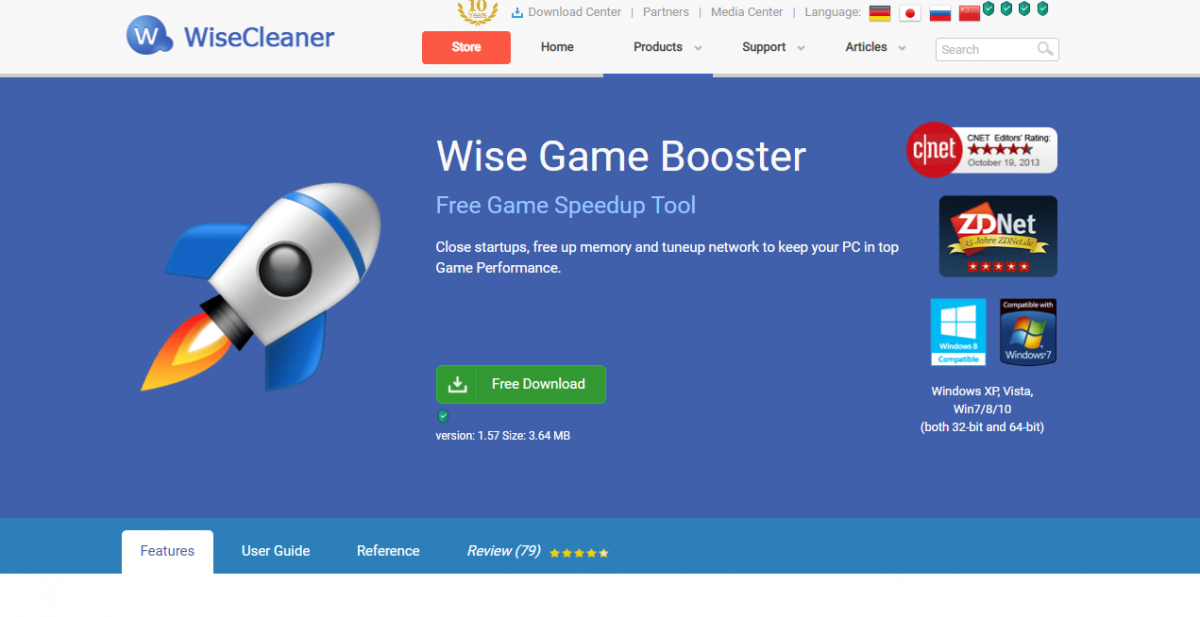Open the CNET Editors' Rating badge
The width and height of the screenshot is (1200, 617).
coord(982,150)
